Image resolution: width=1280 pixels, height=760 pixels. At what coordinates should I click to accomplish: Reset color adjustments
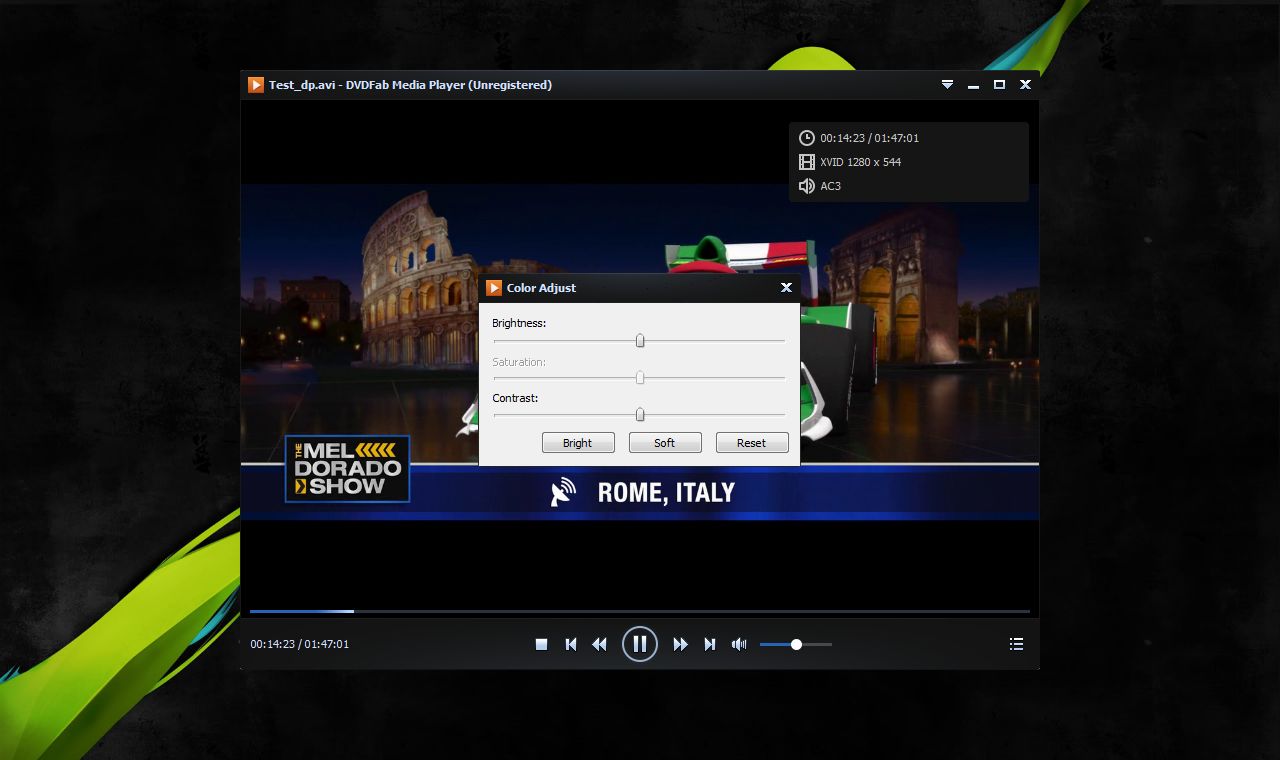pyautogui.click(x=752, y=443)
